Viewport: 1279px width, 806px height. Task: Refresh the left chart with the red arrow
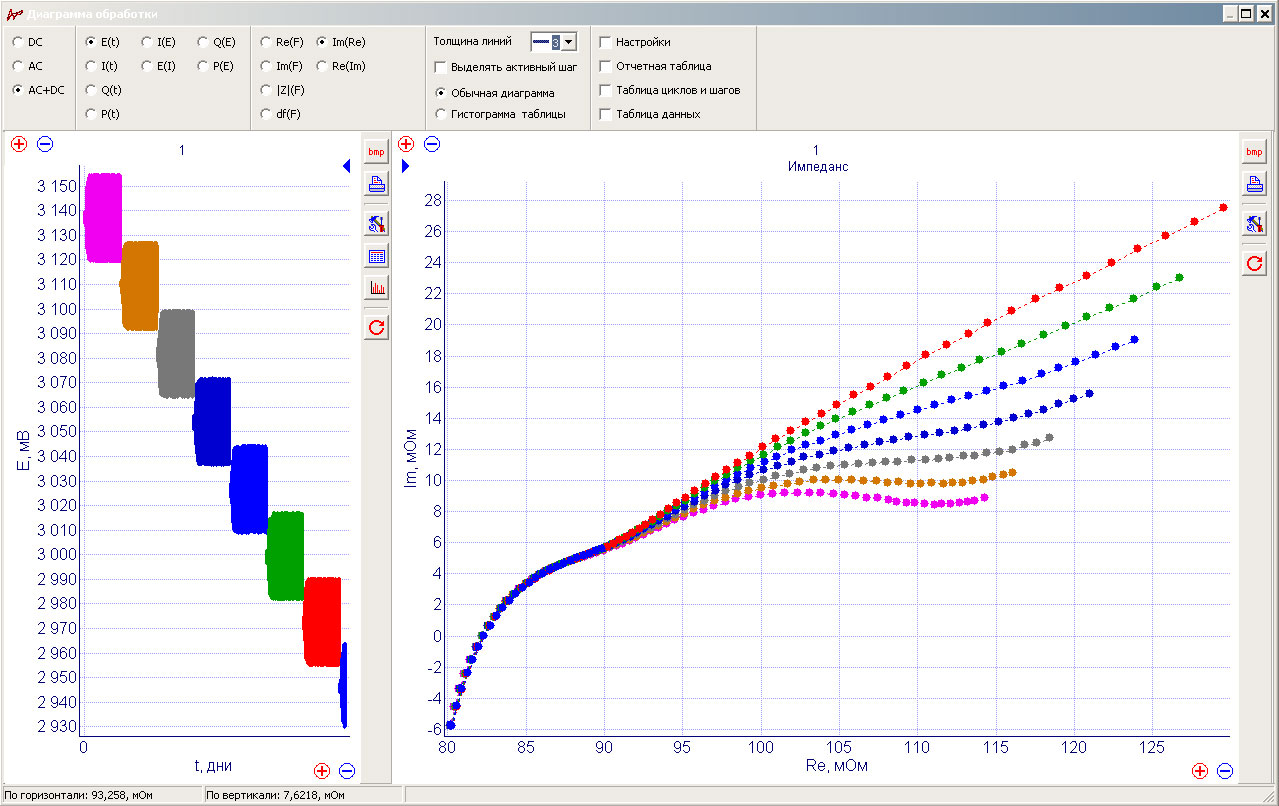pyautogui.click(x=376, y=327)
